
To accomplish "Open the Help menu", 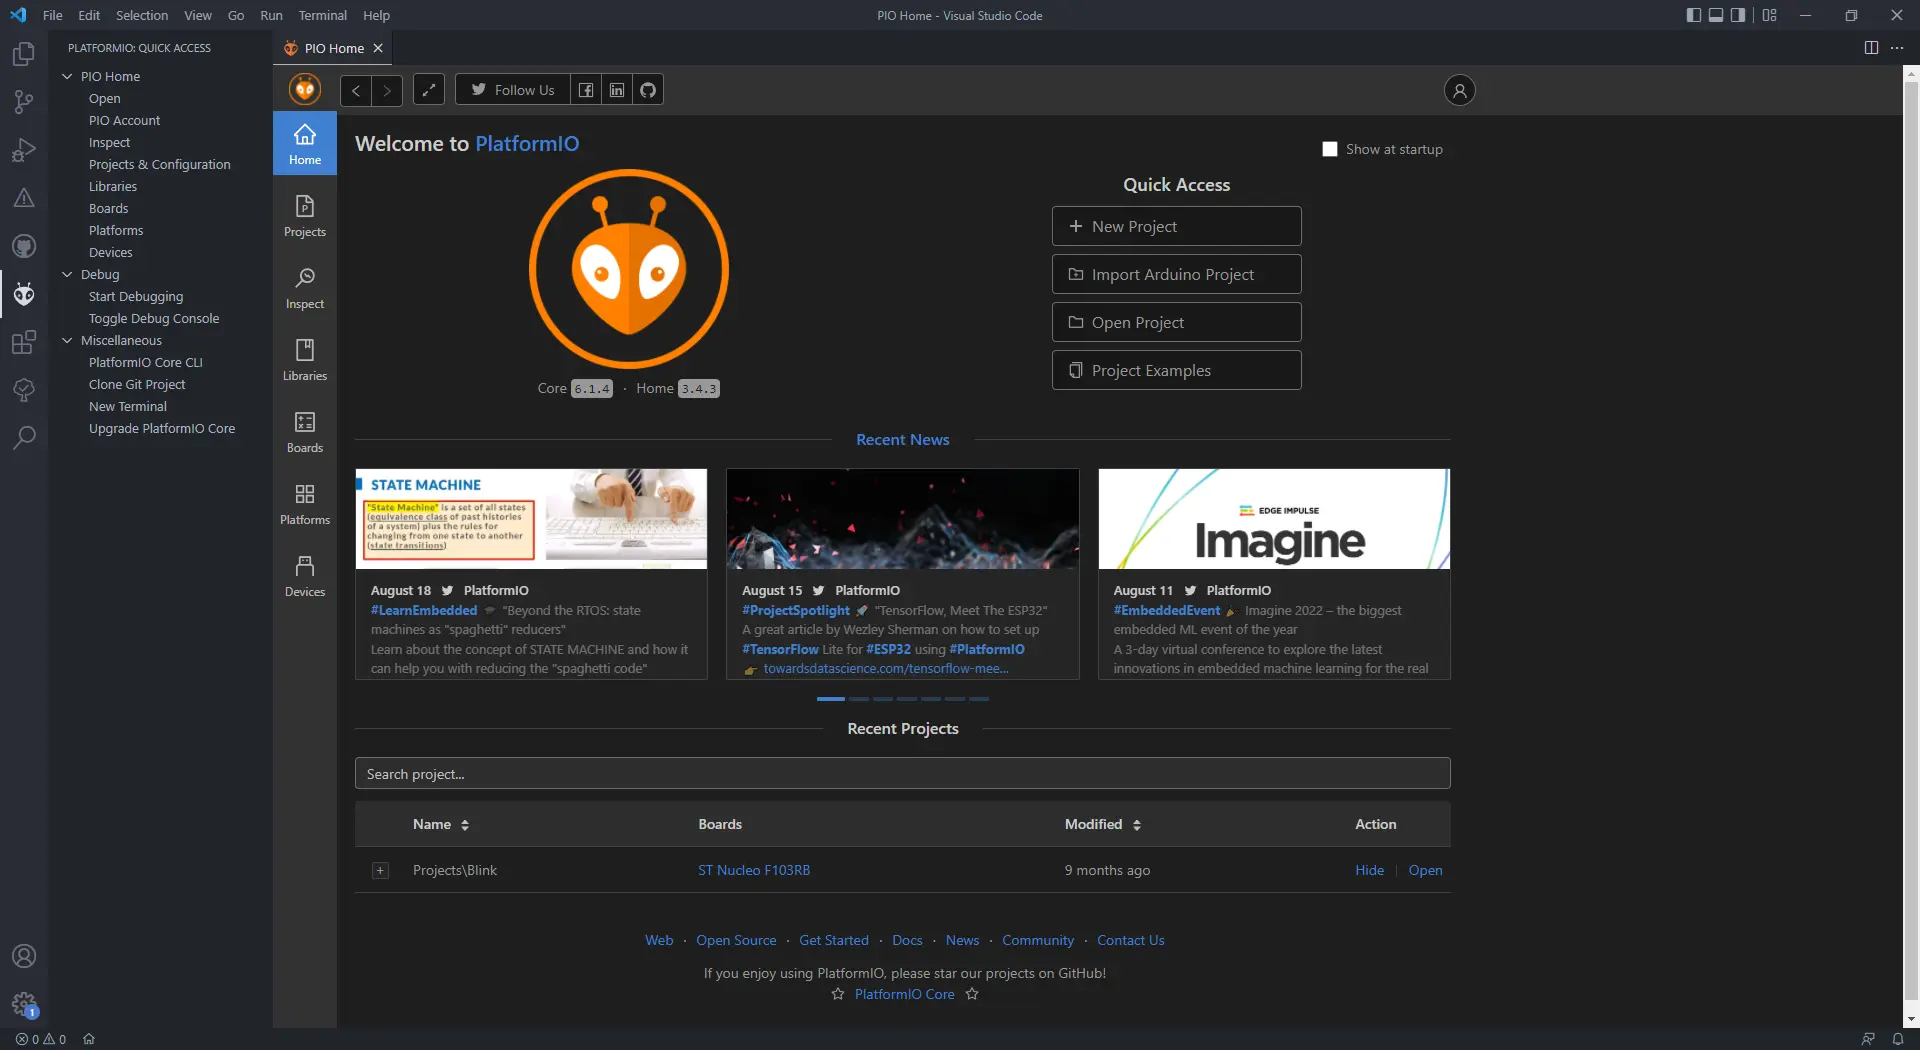I will pos(376,15).
